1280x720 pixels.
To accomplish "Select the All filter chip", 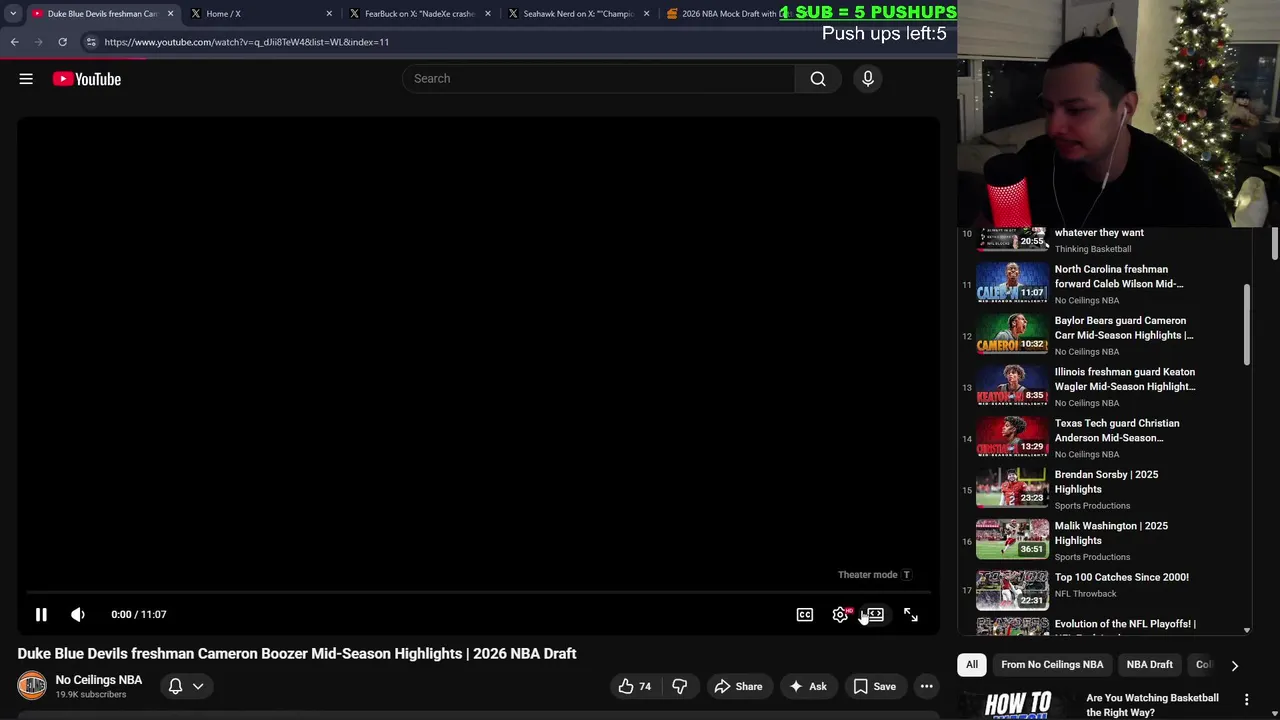I will (972, 665).
